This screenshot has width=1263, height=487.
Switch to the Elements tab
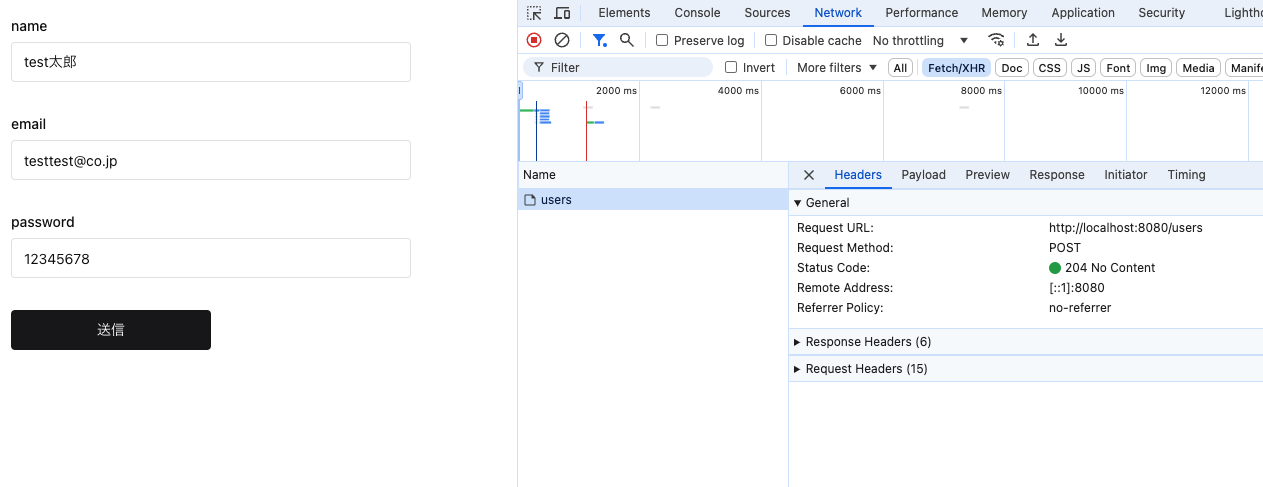click(x=624, y=13)
